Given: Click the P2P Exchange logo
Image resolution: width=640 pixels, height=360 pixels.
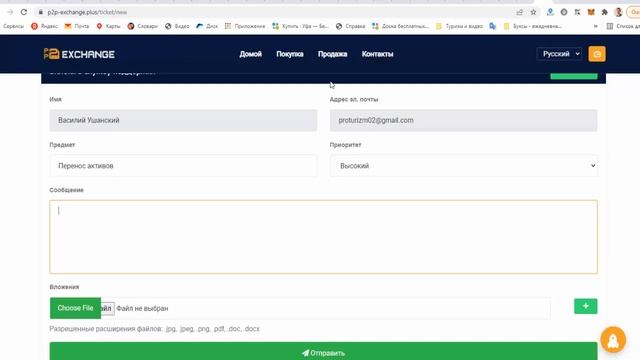Looking at the screenshot, I should (x=79, y=54).
